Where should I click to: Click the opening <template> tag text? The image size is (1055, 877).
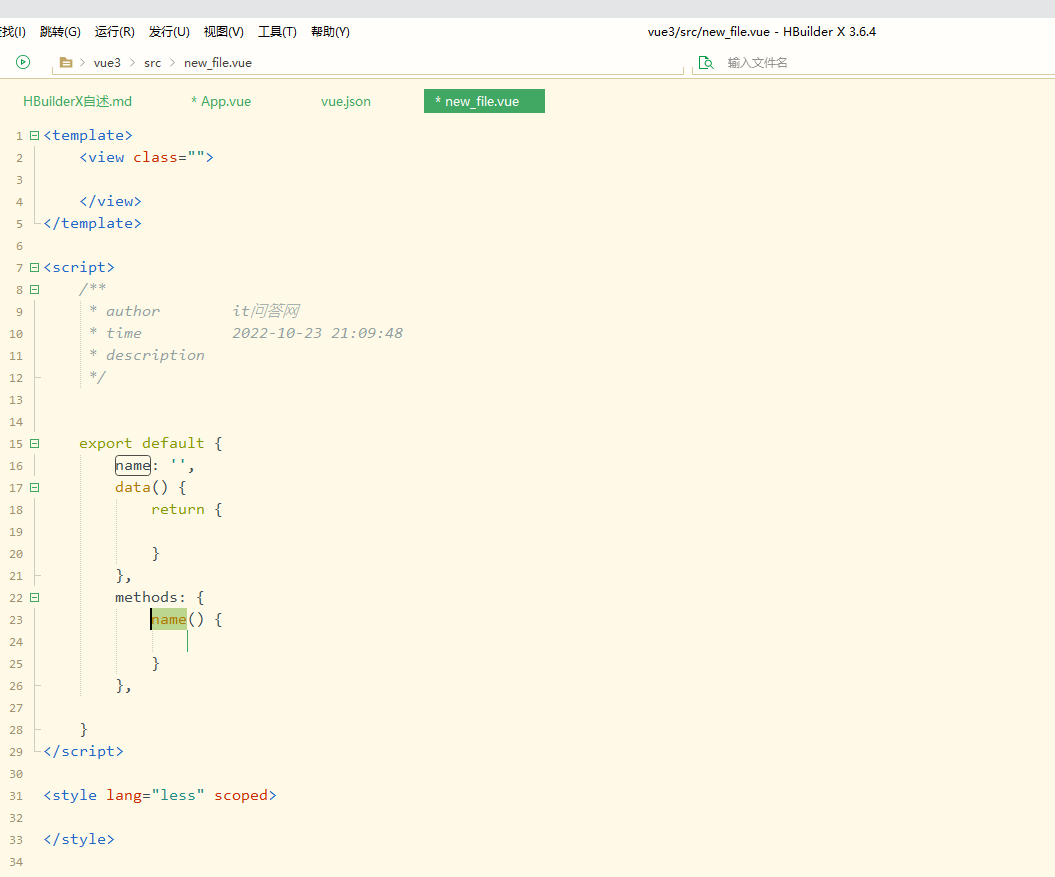click(88, 135)
